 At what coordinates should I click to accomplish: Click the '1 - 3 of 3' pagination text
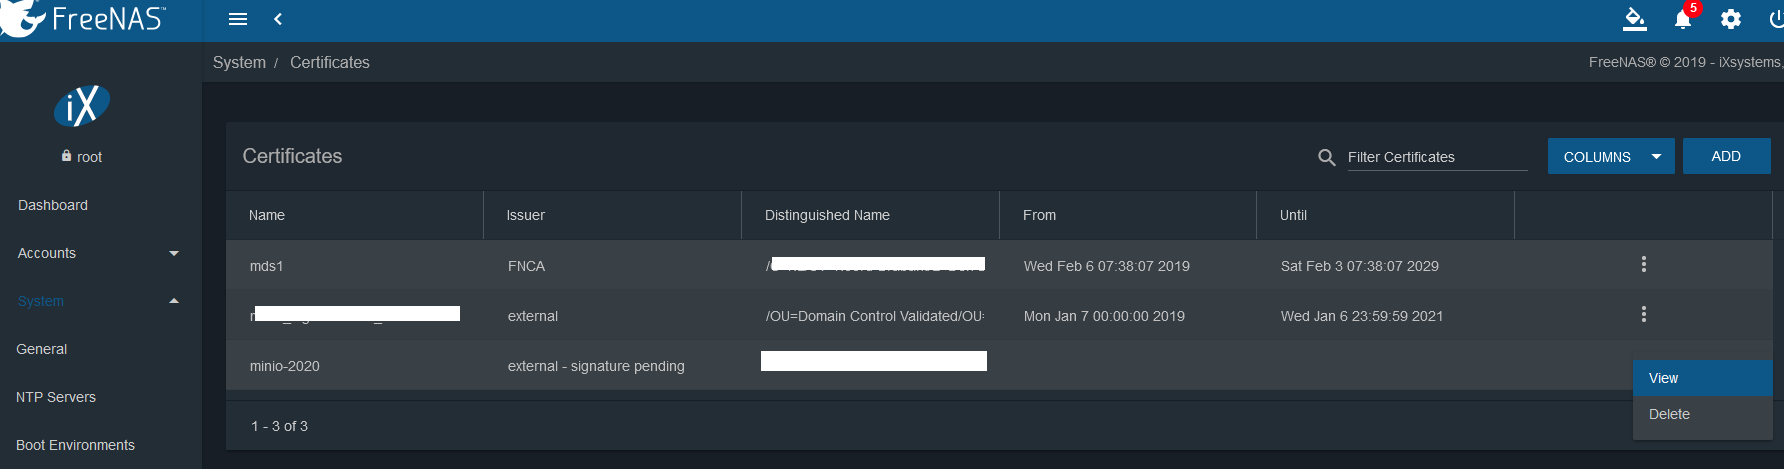(x=279, y=426)
